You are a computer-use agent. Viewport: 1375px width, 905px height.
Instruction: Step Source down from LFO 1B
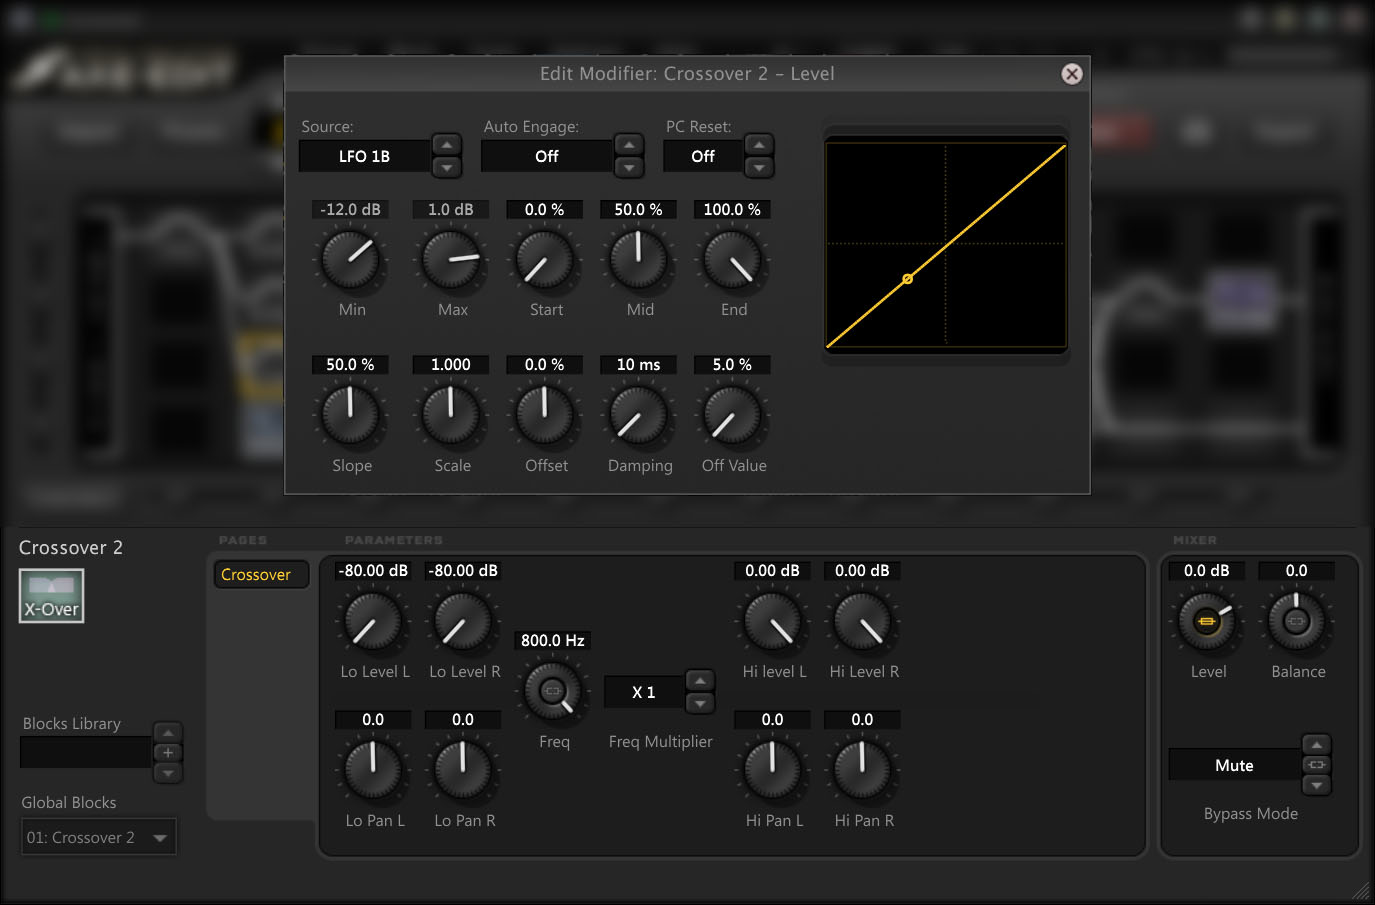click(446, 167)
